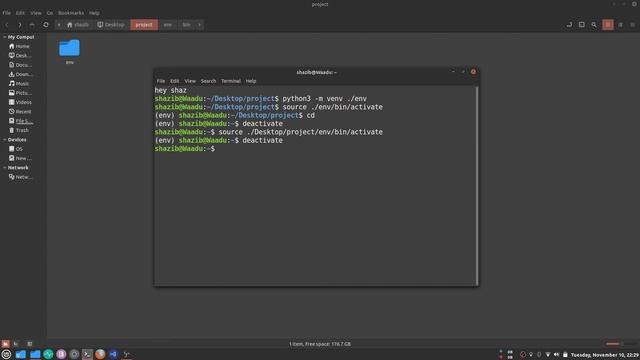
Task: Switch the file manager to list view
Action: tap(620, 25)
